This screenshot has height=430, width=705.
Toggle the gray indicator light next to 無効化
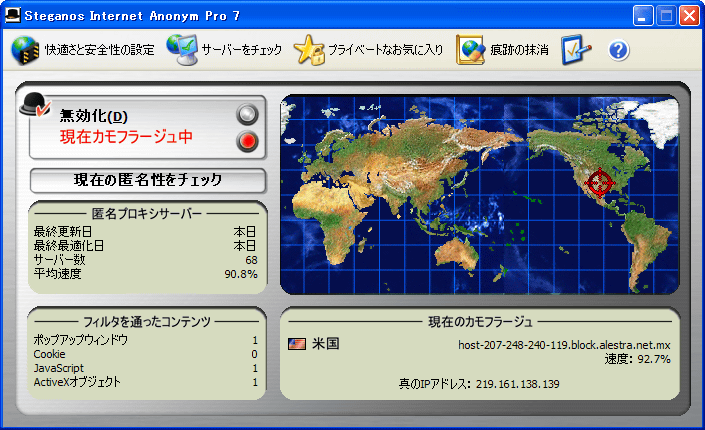point(247,114)
